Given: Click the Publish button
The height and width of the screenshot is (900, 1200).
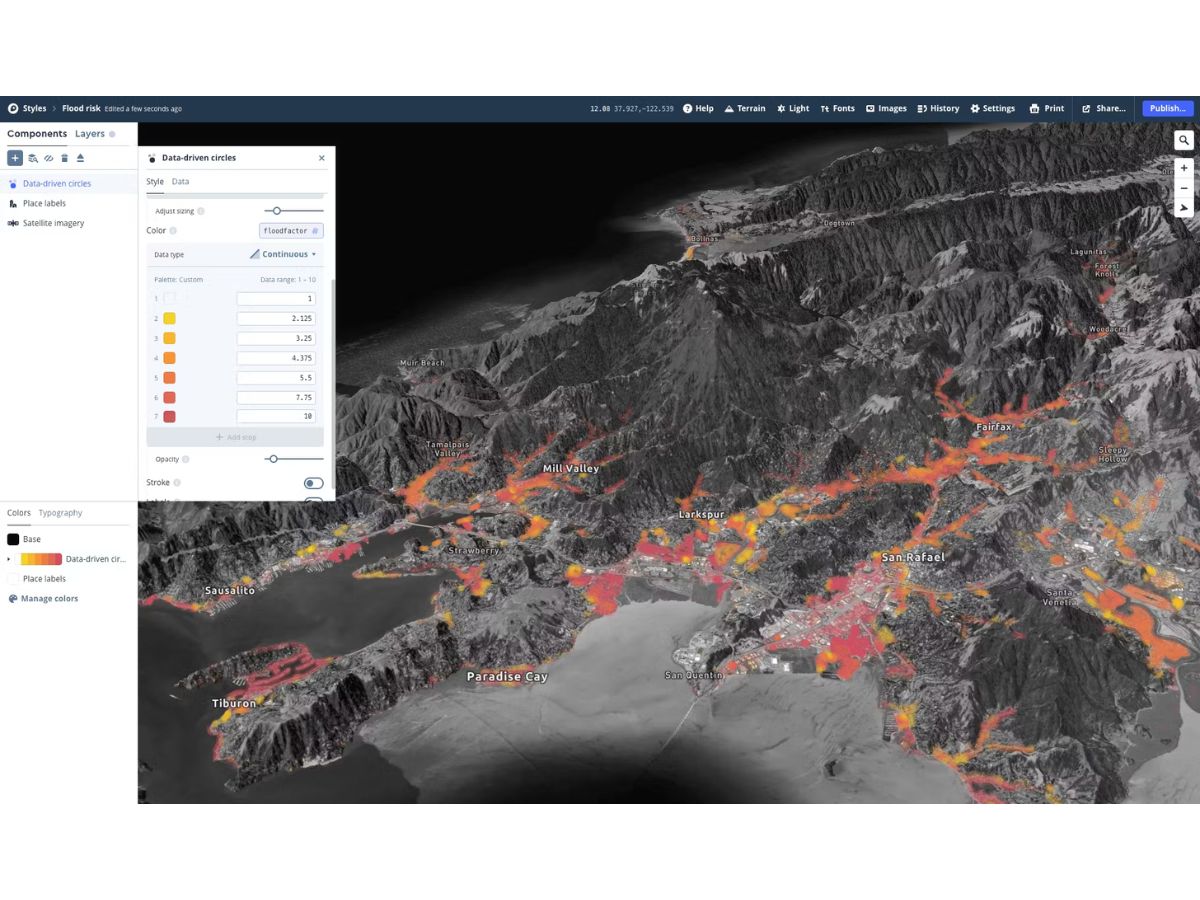Looking at the screenshot, I should 1168,108.
